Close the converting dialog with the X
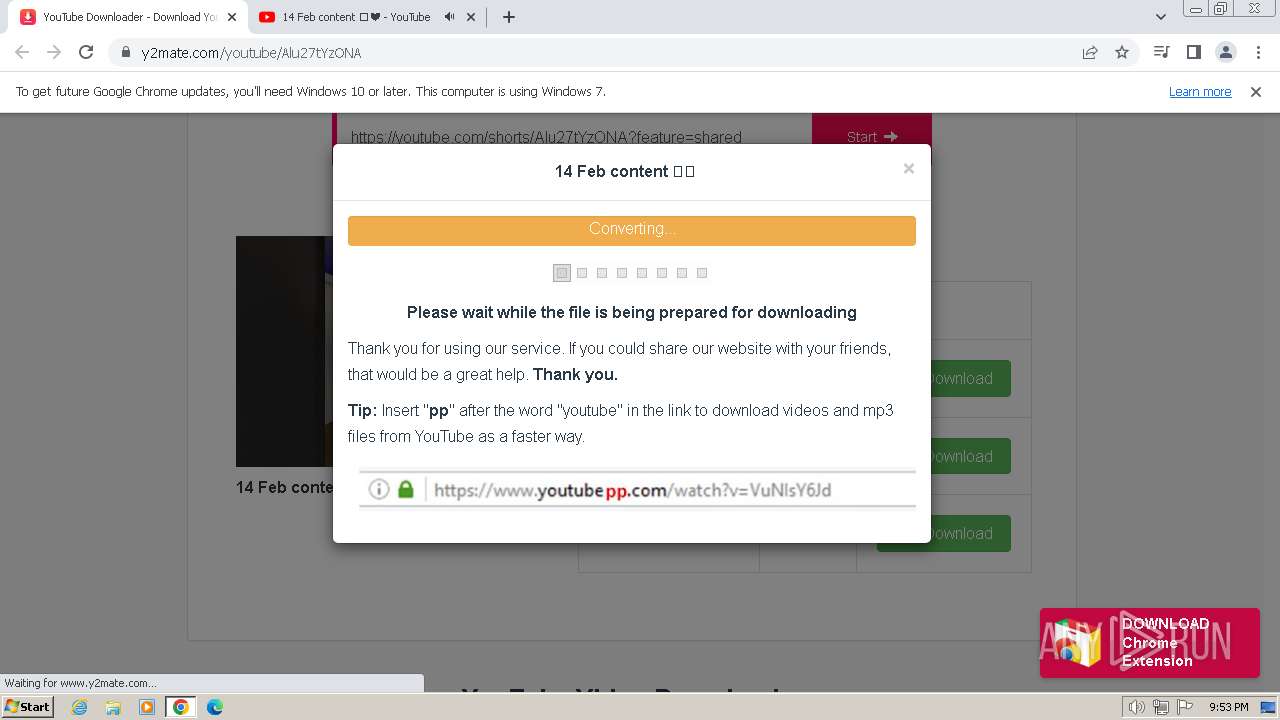This screenshot has height=720, width=1280. 908,168
